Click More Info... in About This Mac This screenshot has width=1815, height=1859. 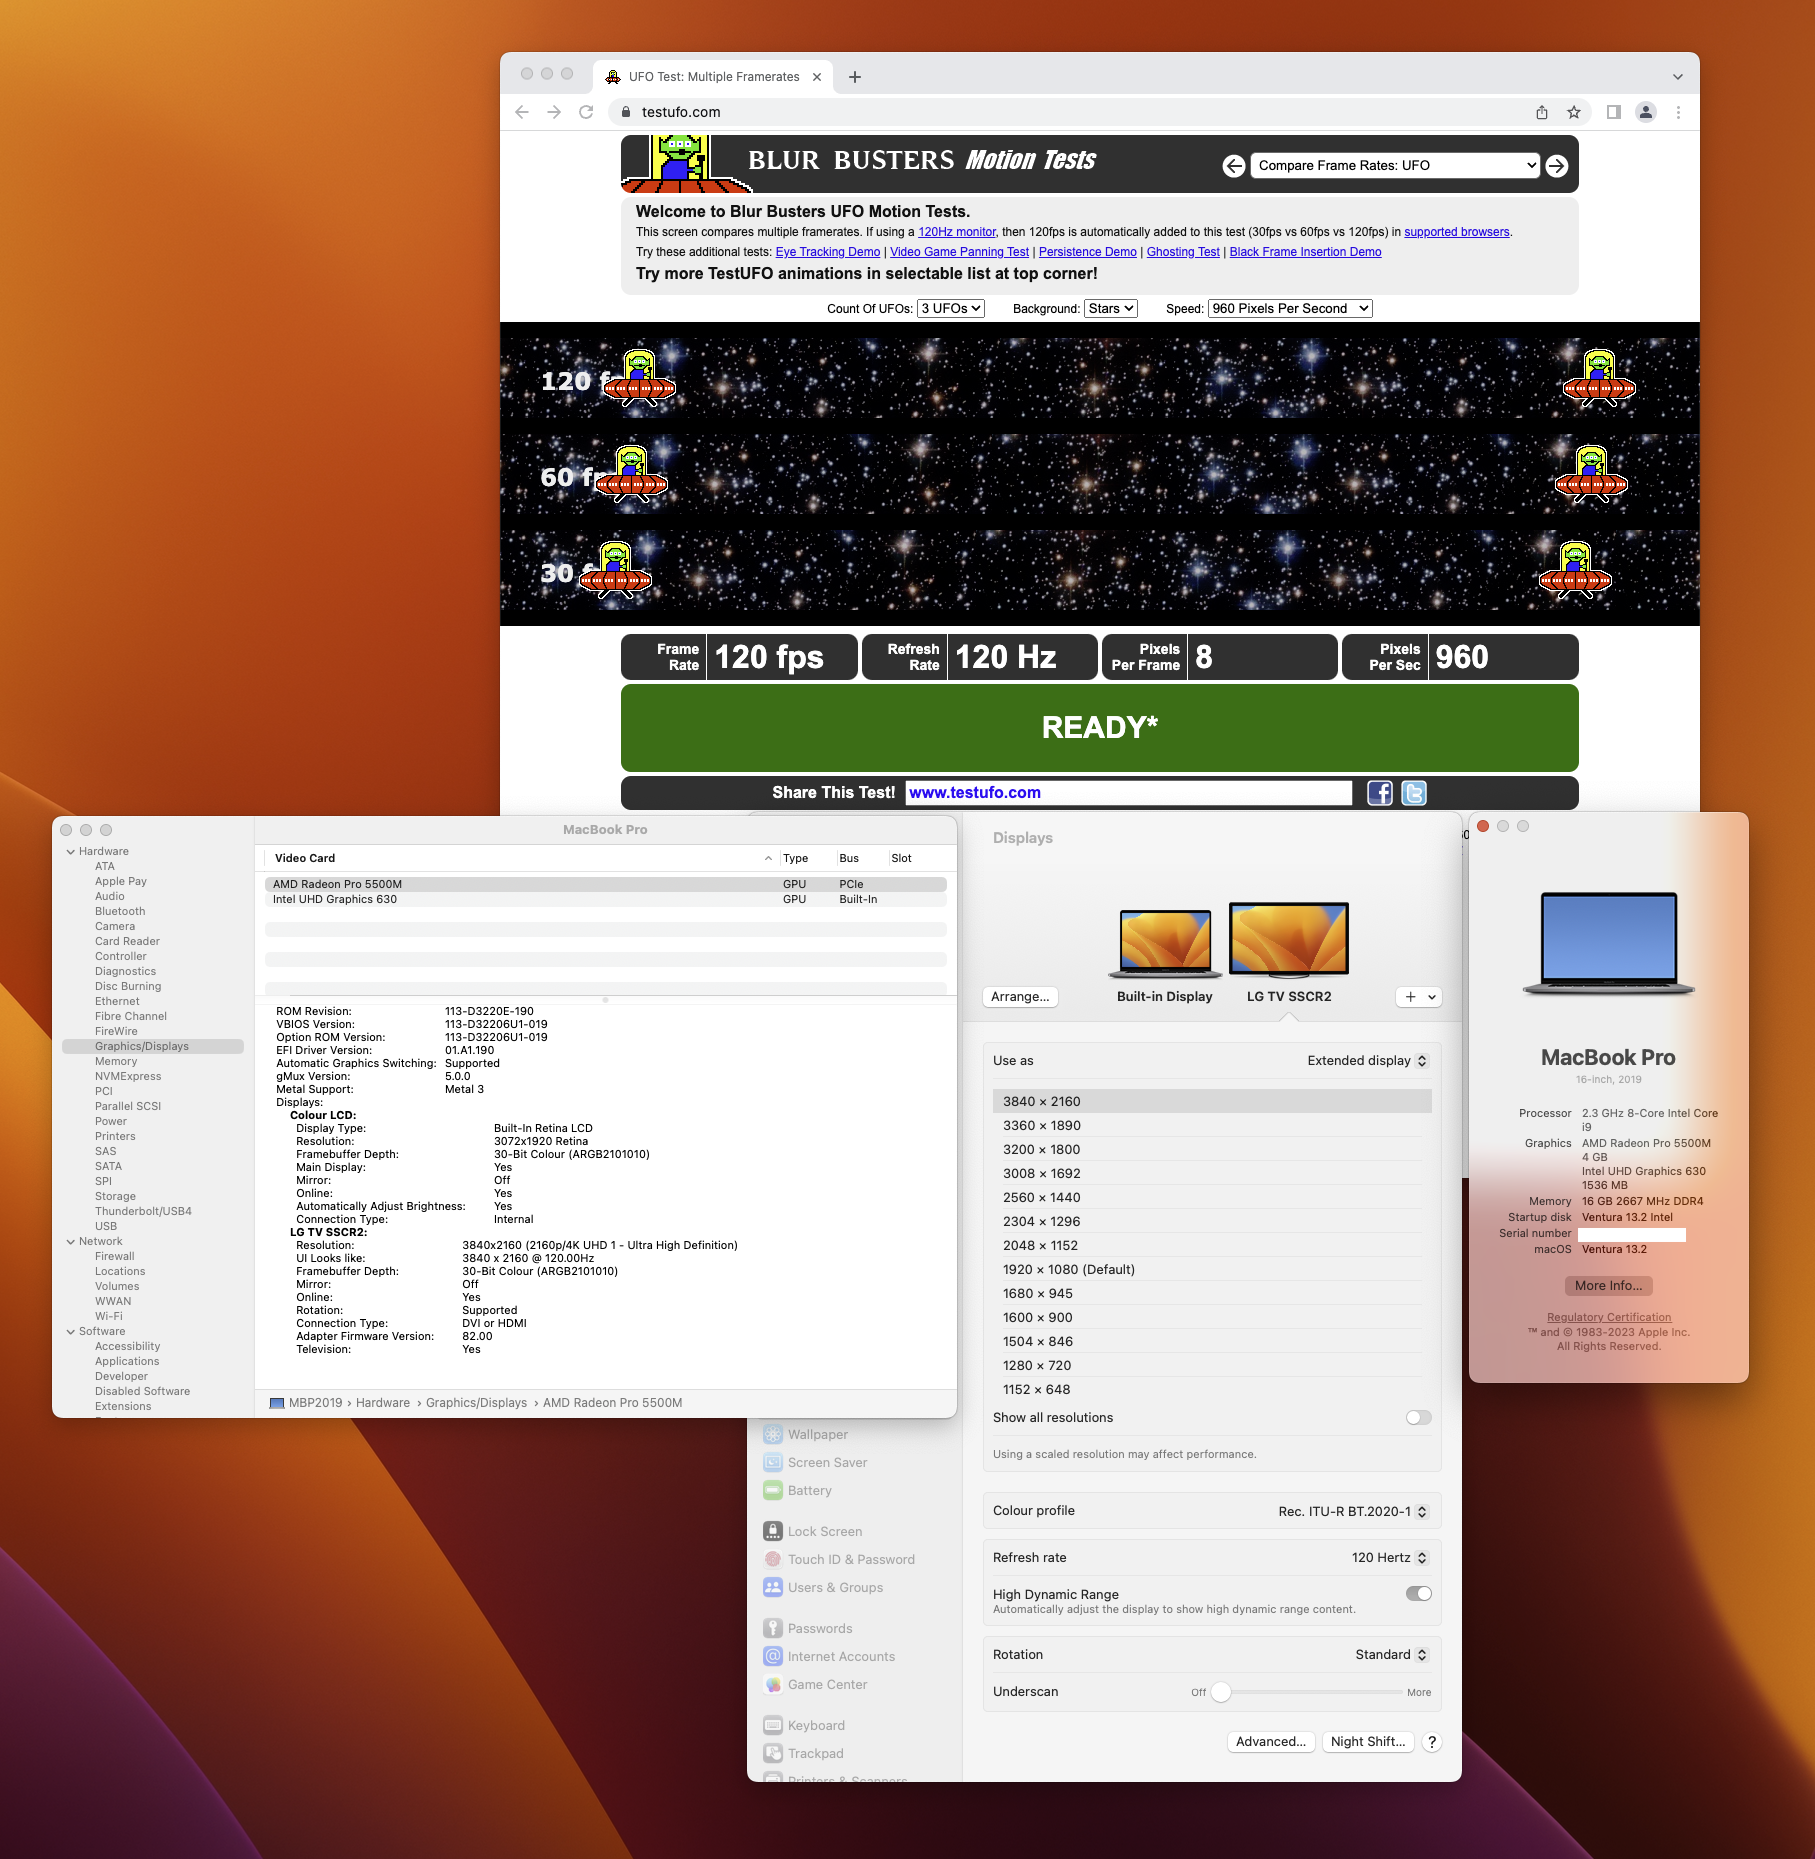click(1609, 1286)
